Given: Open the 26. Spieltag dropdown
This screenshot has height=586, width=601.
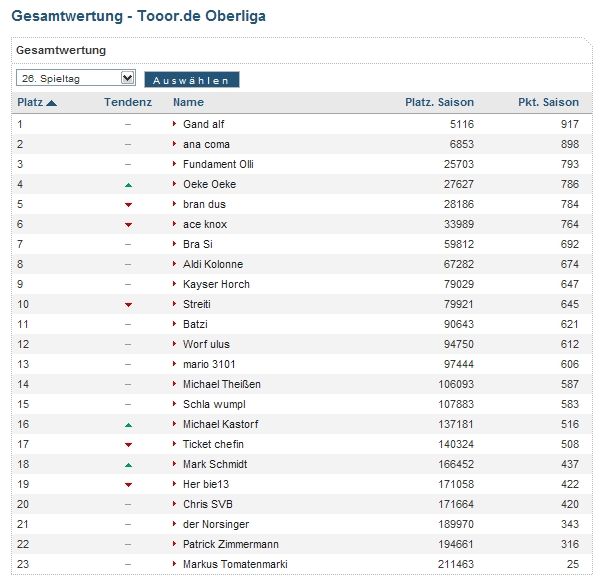Looking at the screenshot, I should [76, 78].
